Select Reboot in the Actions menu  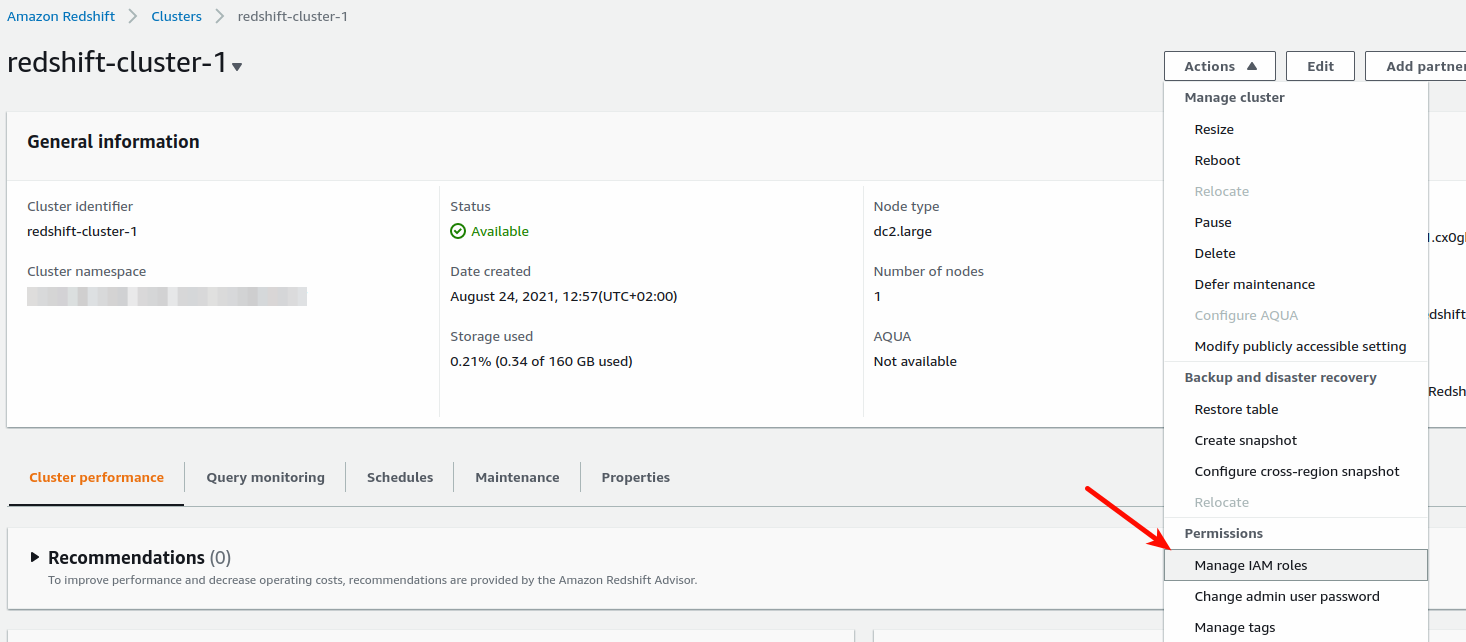tap(1217, 160)
